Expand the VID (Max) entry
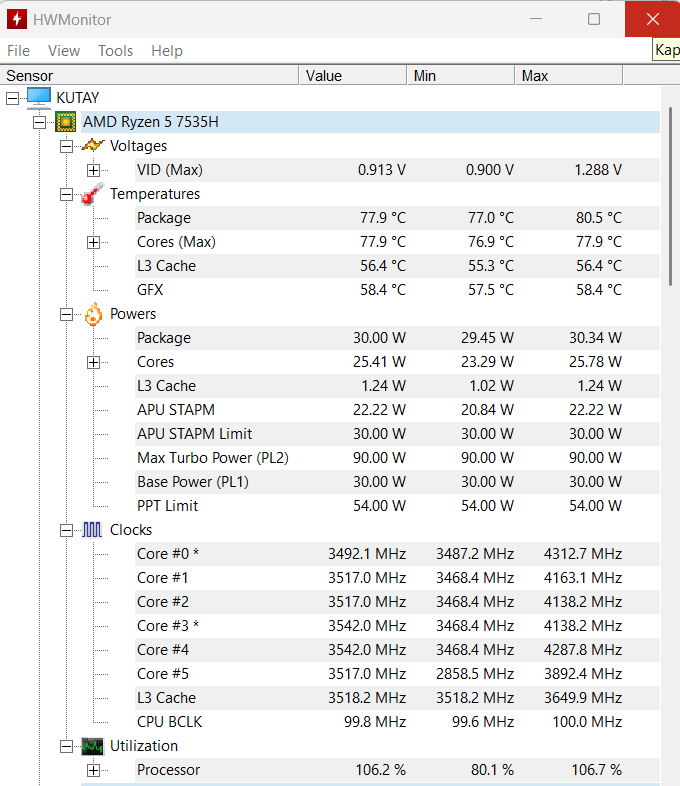Viewport: 680px width, 786px height. click(x=93, y=170)
